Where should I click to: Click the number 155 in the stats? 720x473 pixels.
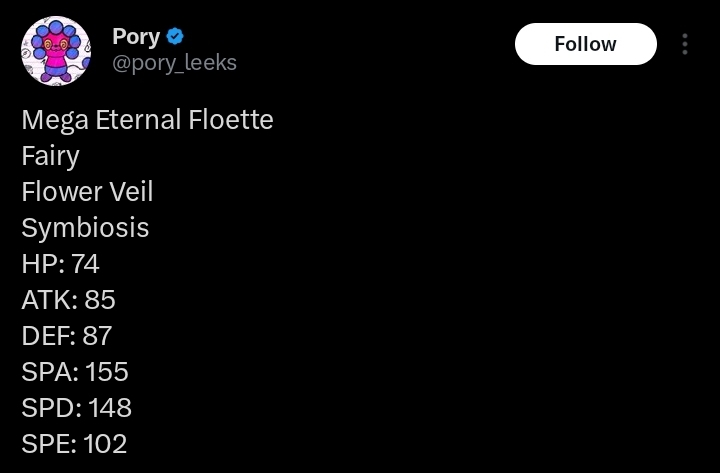[x=107, y=372]
